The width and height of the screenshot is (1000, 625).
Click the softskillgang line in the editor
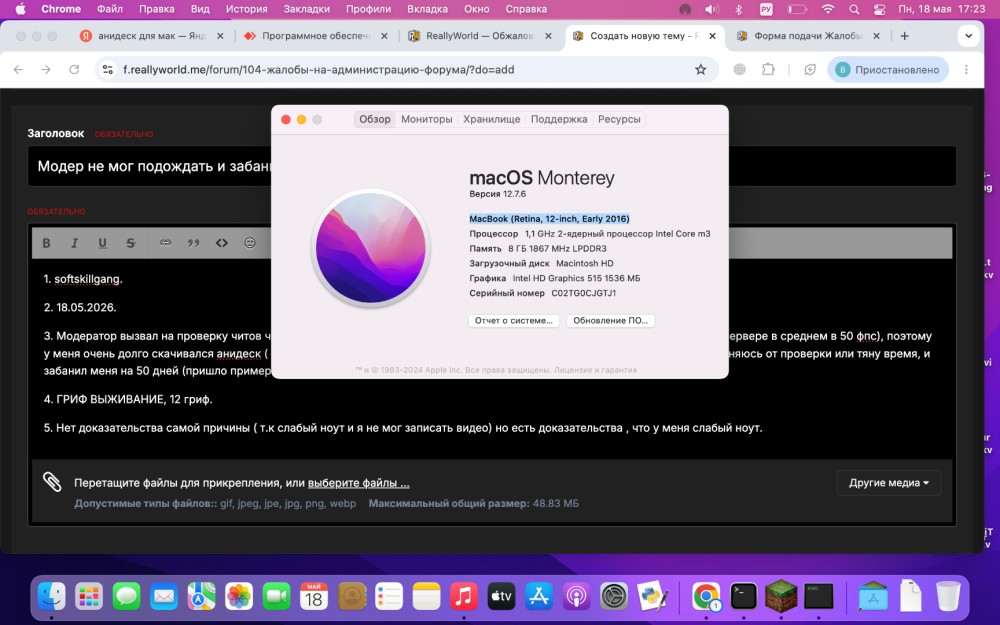tap(83, 279)
